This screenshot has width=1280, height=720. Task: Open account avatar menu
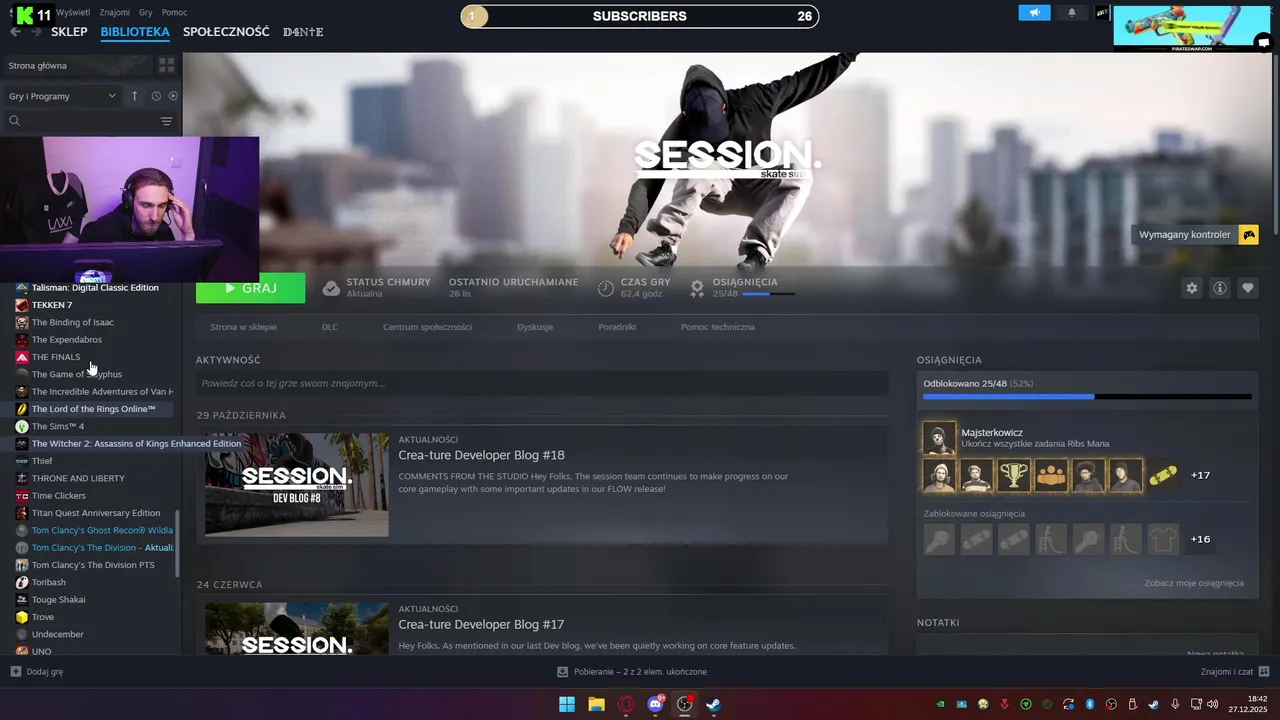[x=1101, y=13]
